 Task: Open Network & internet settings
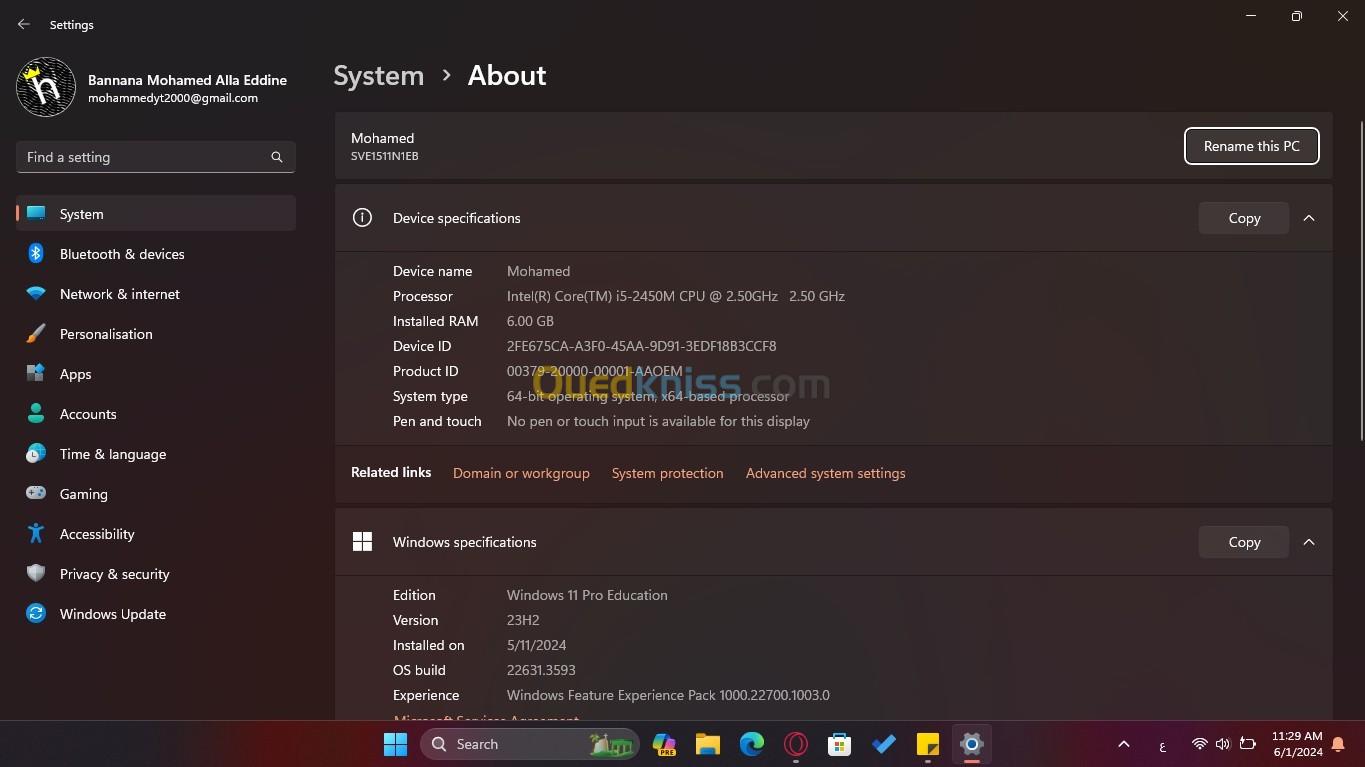point(156,294)
